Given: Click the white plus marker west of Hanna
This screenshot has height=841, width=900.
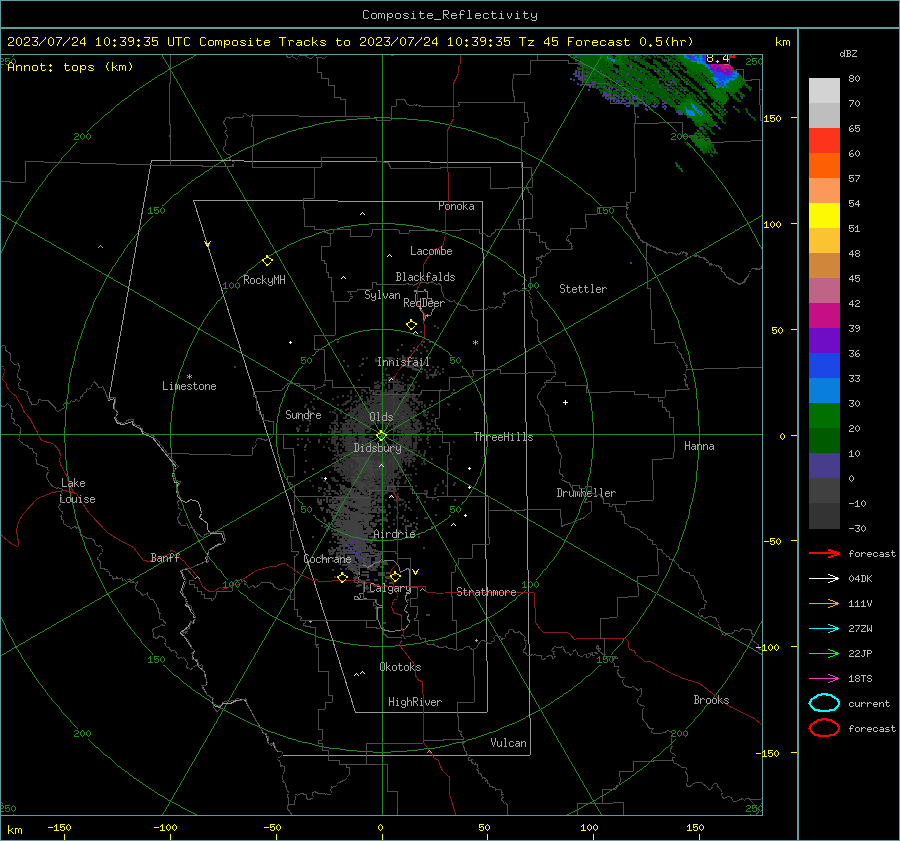Looking at the screenshot, I should coord(565,402).
